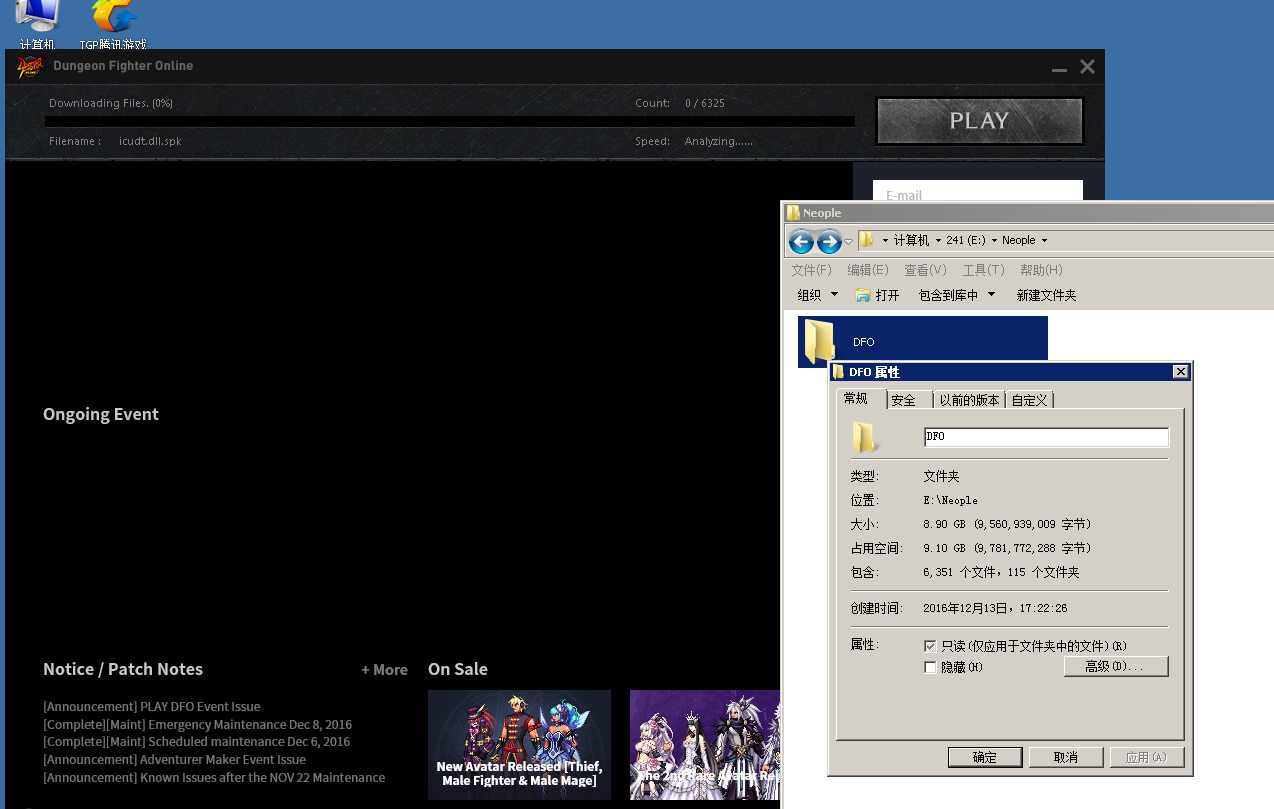Open the 组织 dropdown in explorer toolbar

point(817,295)
